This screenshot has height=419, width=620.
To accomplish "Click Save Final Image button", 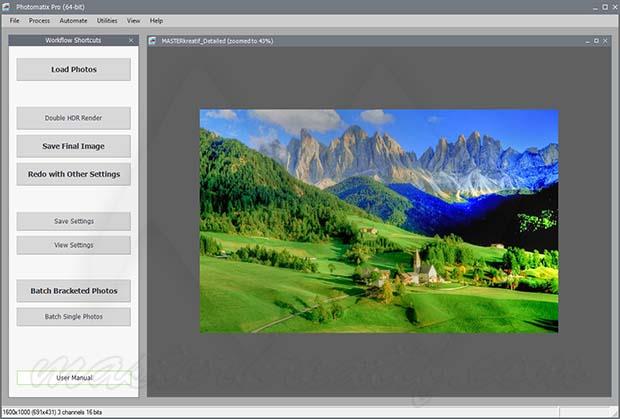I will click(x=74, y=146).
